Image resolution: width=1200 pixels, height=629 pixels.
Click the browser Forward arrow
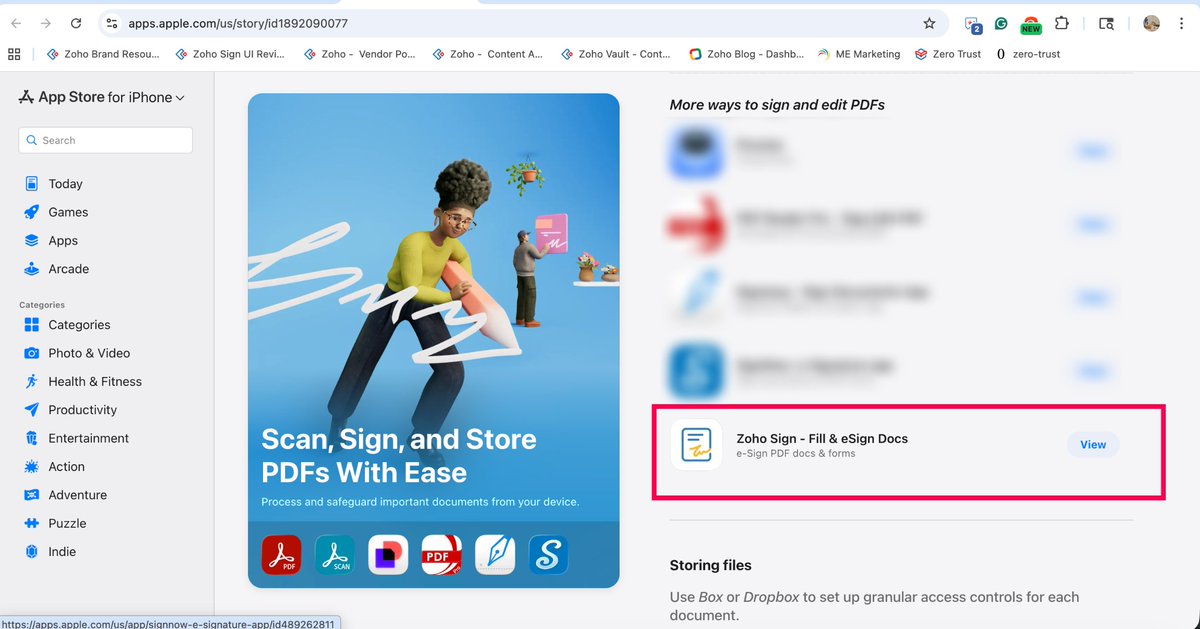[x=46, y=23]
